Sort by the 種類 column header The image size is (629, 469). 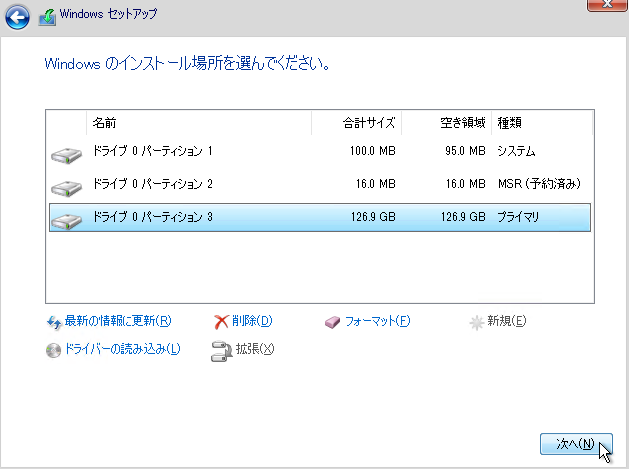coord(542,123)
